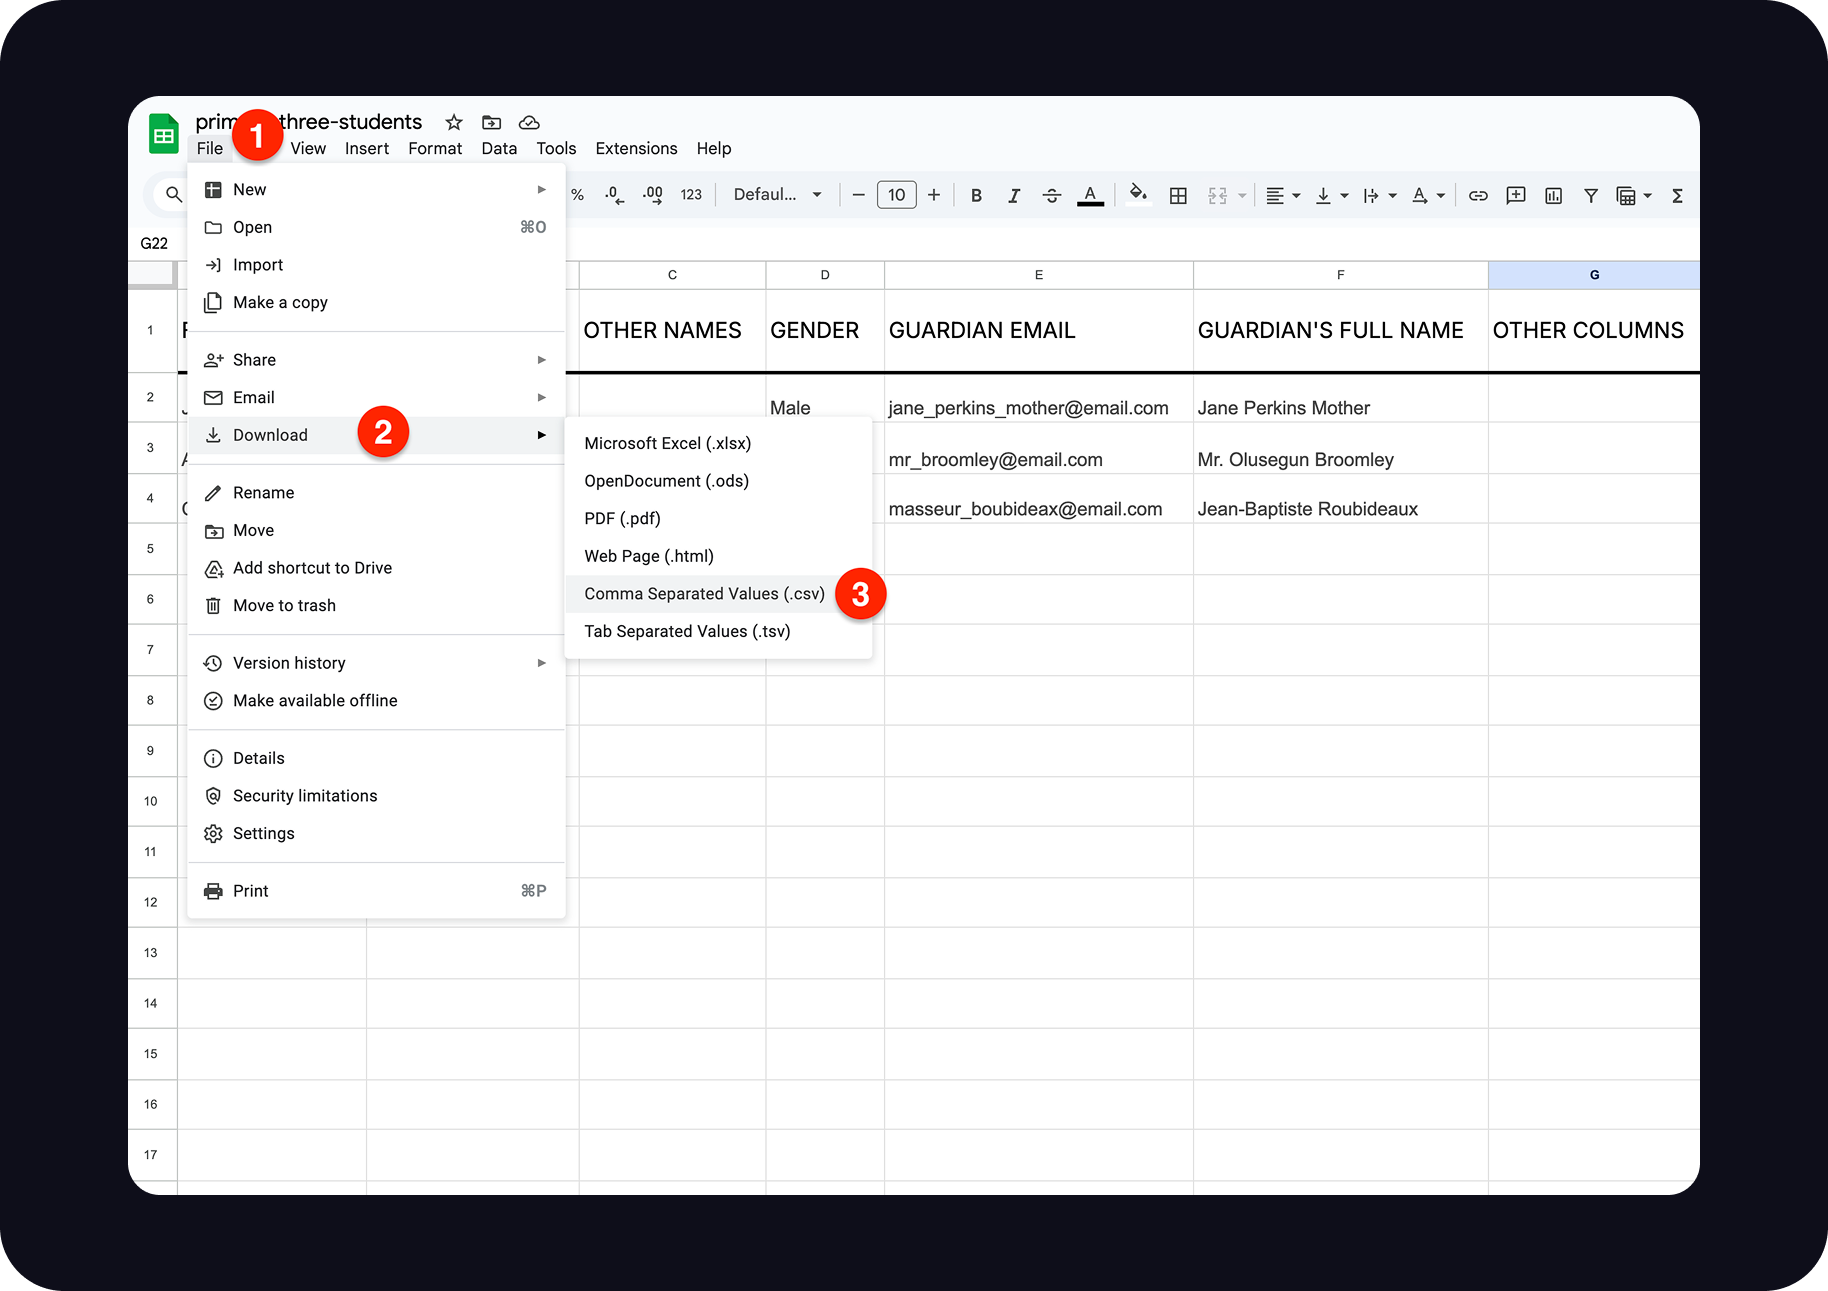Toggle Make available offline
The height and width of the screenshot is (1291, 1828).
376,701
